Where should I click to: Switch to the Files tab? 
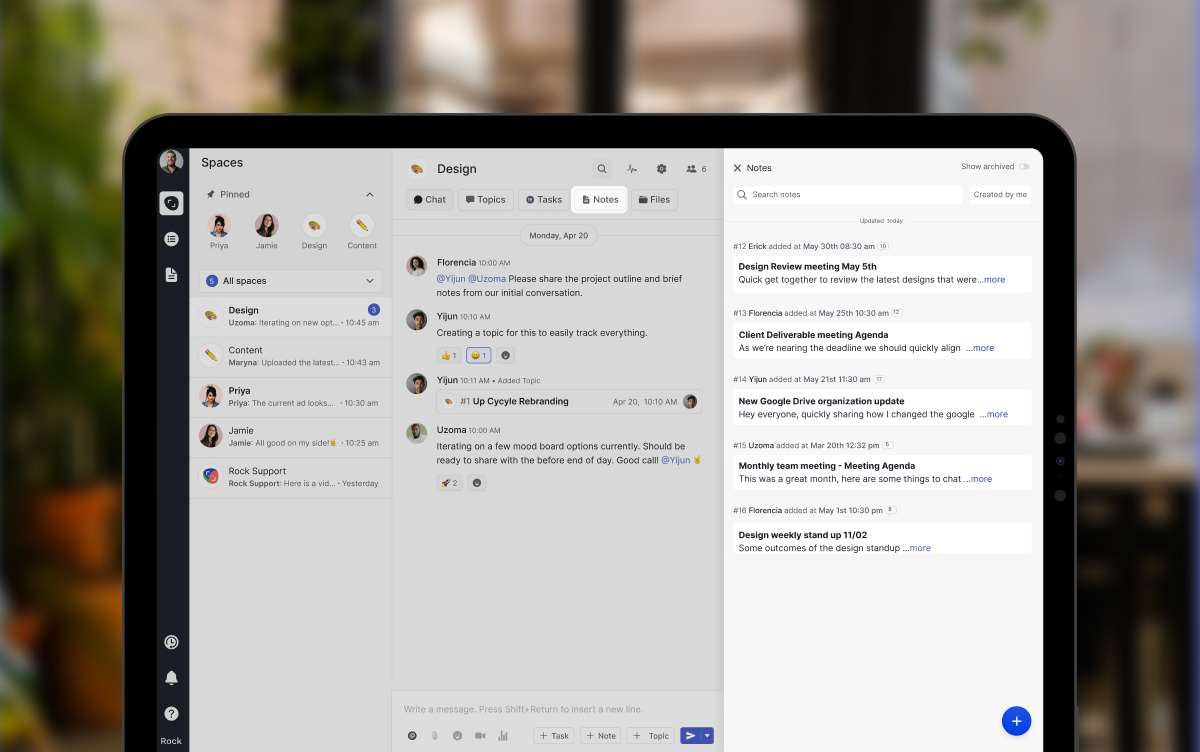(x=654, y=199)
